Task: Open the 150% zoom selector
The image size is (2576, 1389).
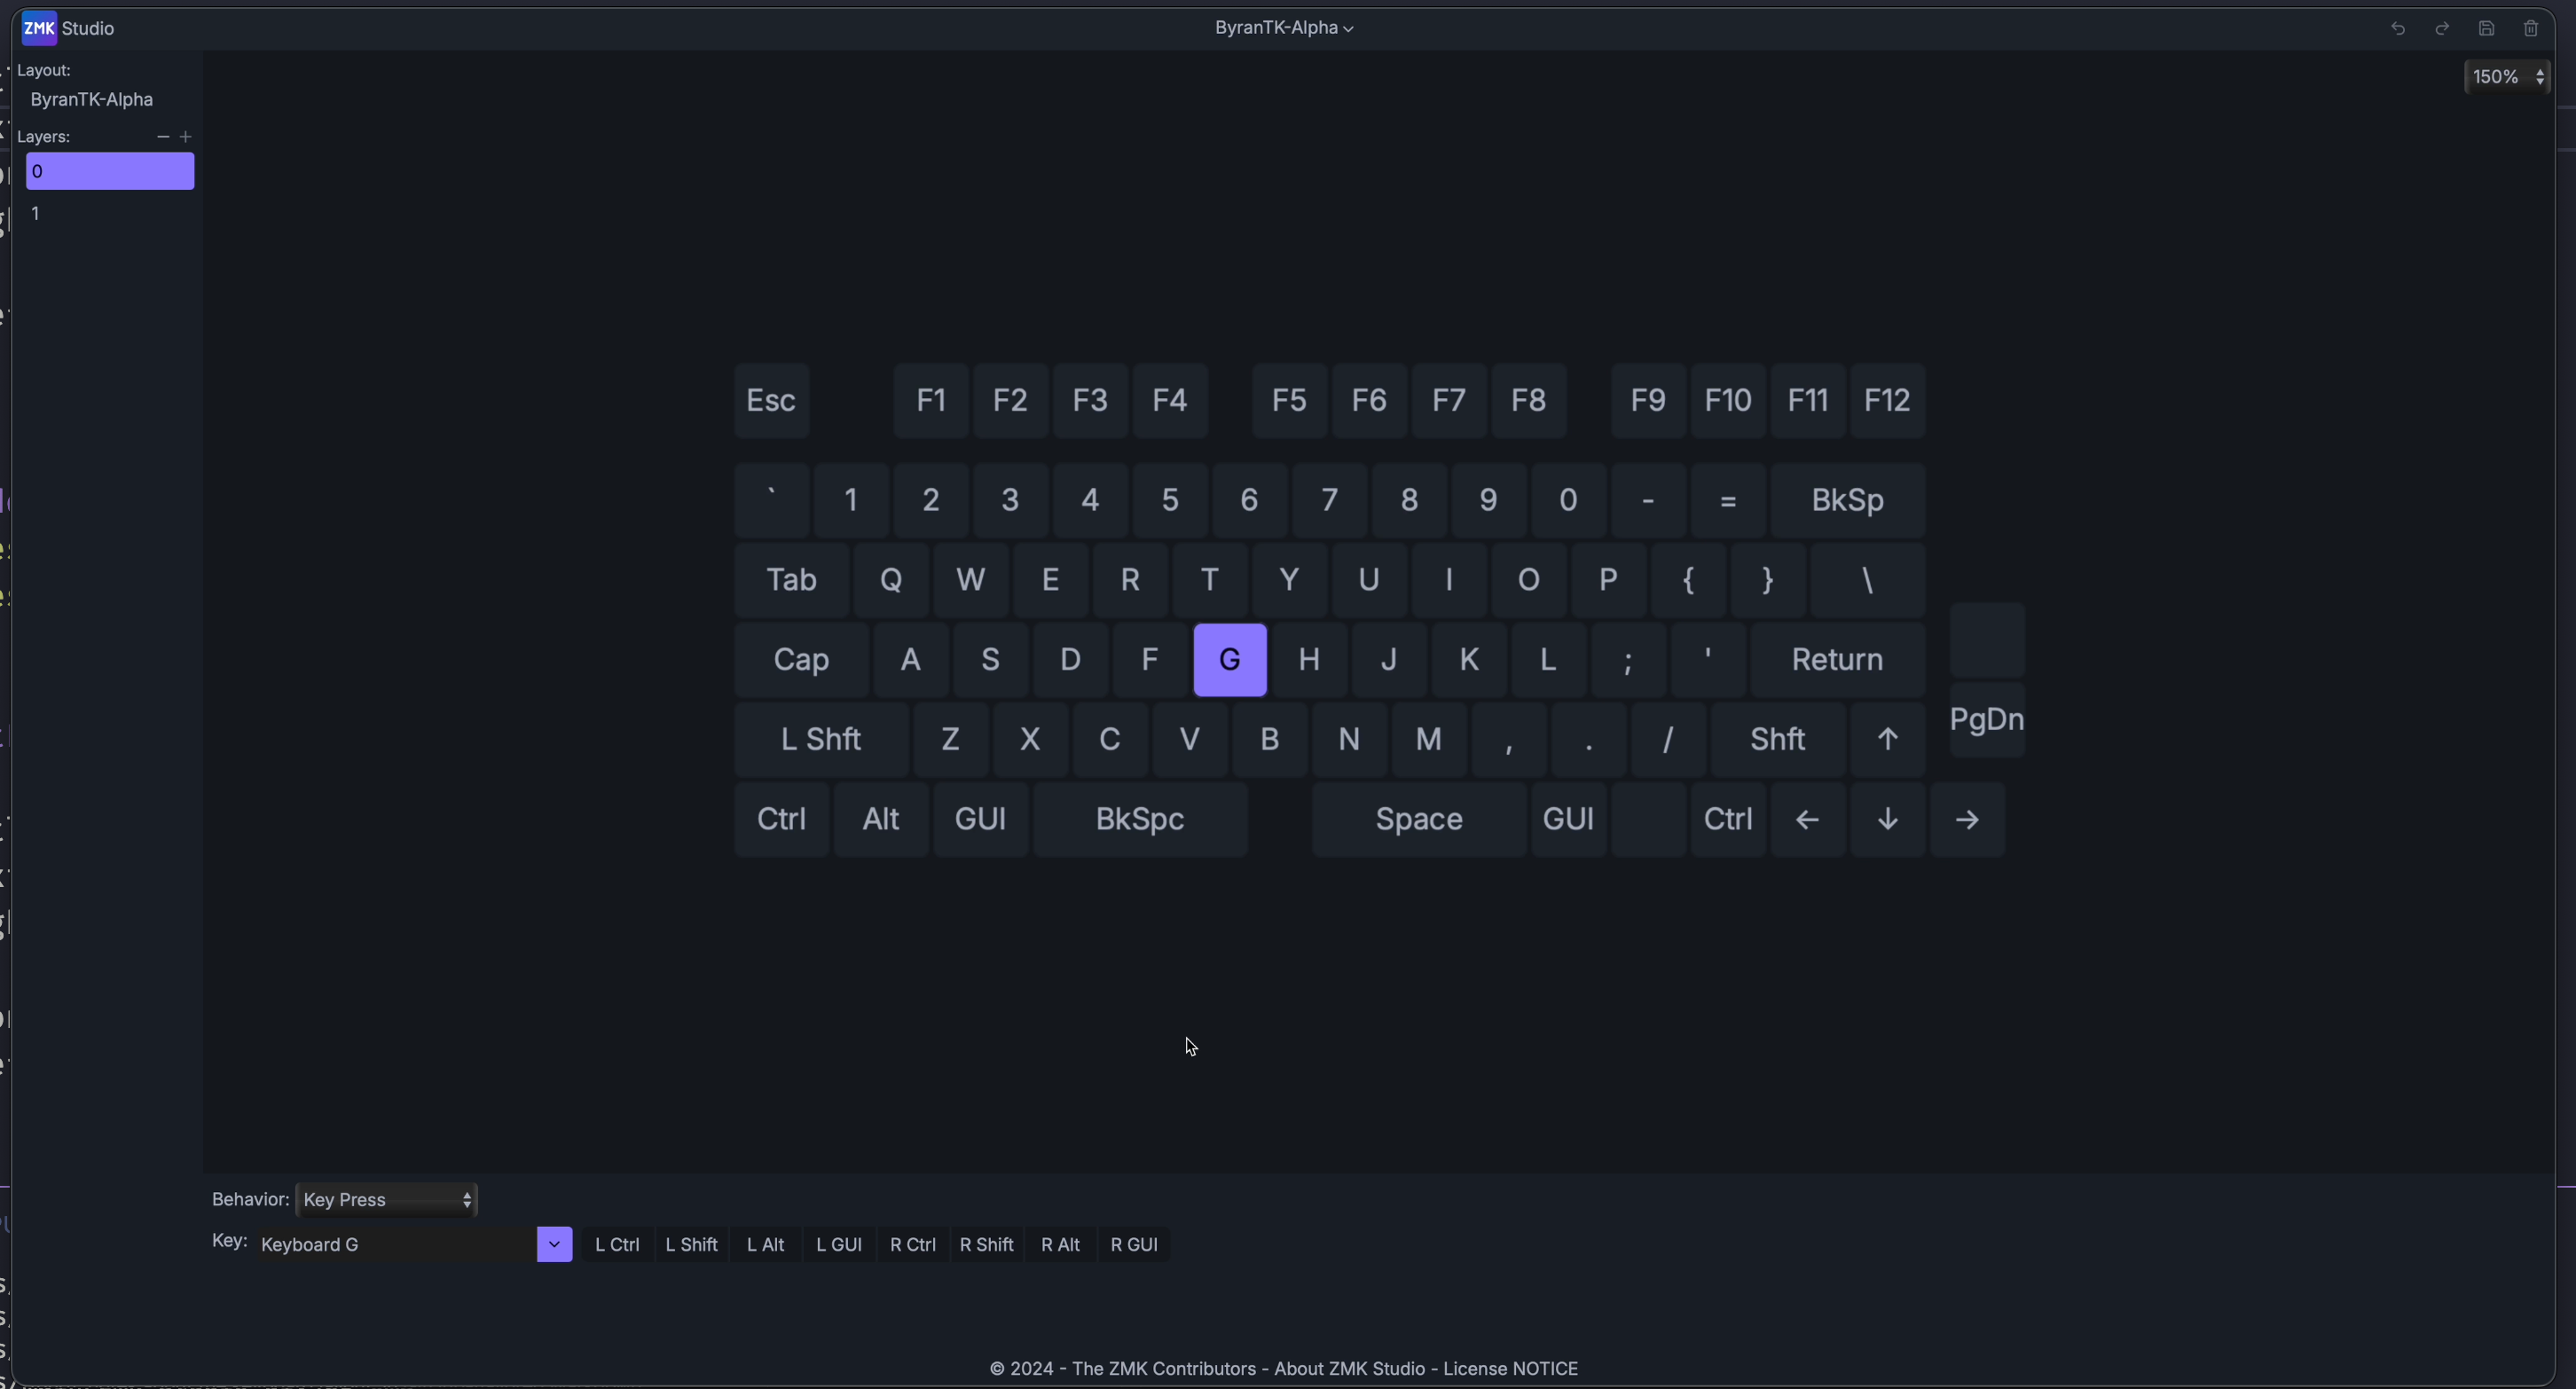Action: point(2507,77)
